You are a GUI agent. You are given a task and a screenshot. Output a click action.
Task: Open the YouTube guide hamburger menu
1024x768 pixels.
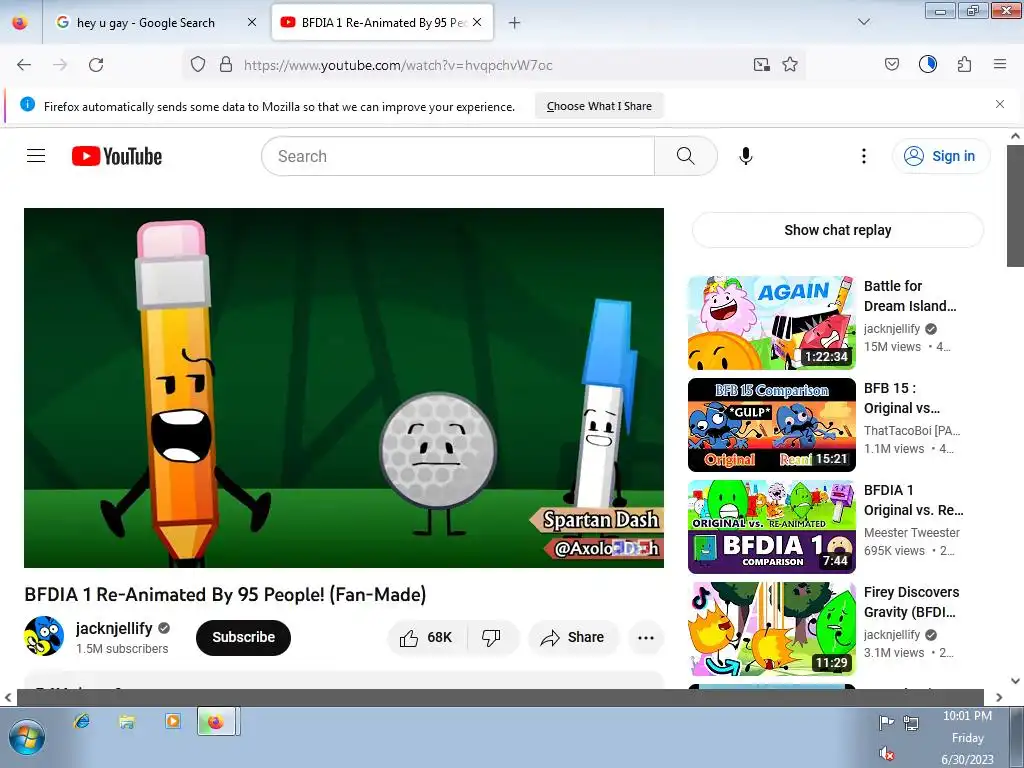36,155
